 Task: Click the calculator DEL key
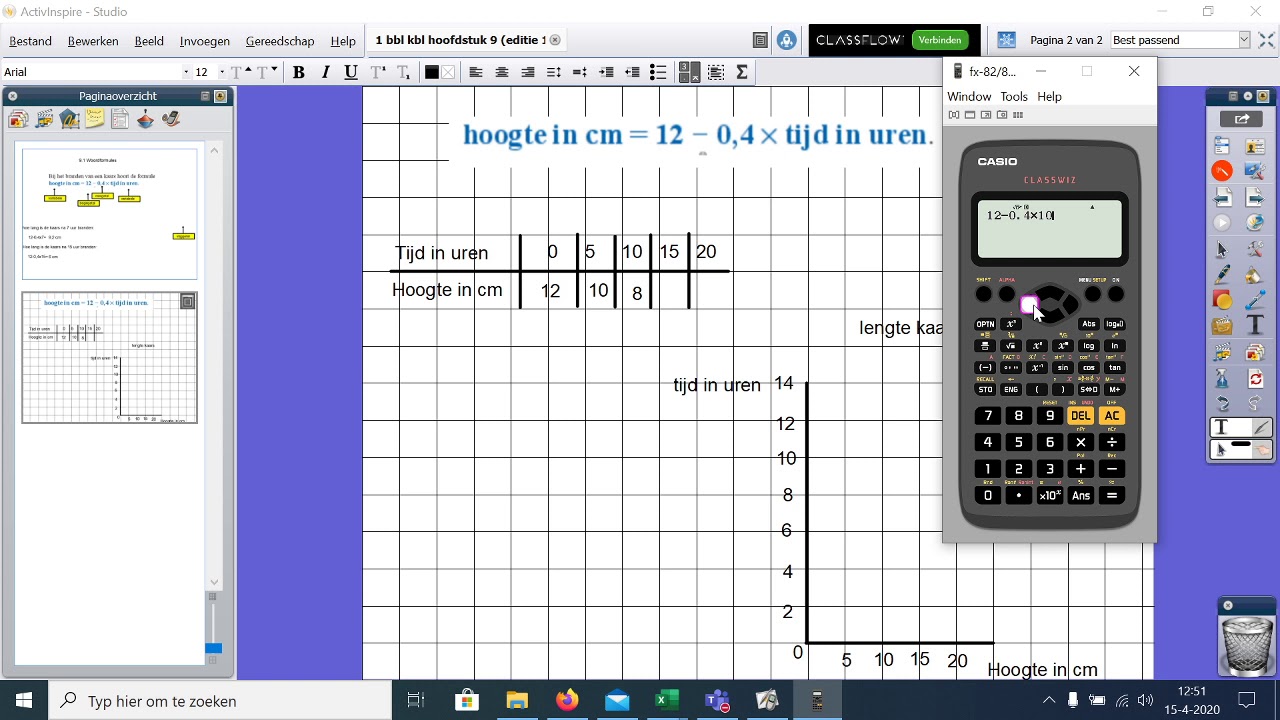click(1080, 416)
